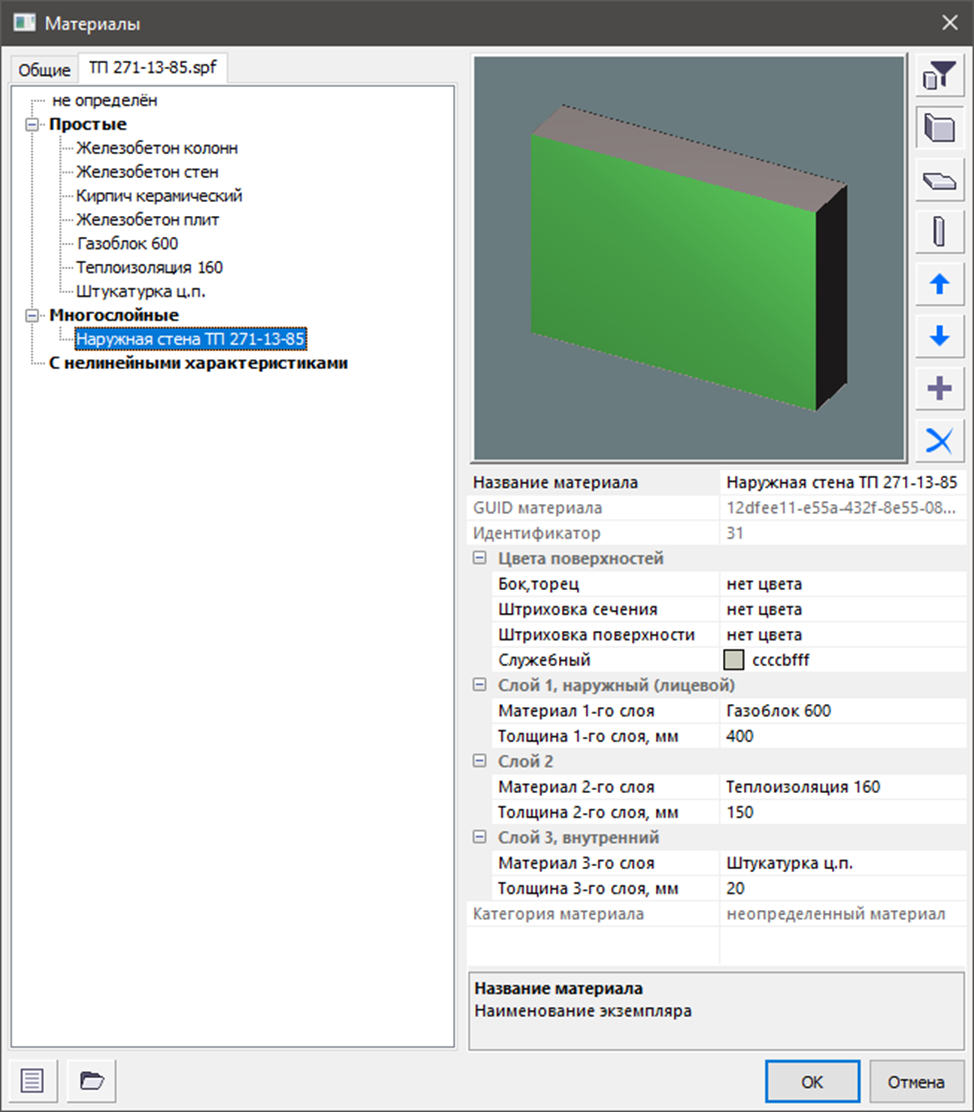Viewport: 974px width, 1112px height.
Task: Select Железобетон плит material
Action: pos(148,220)
